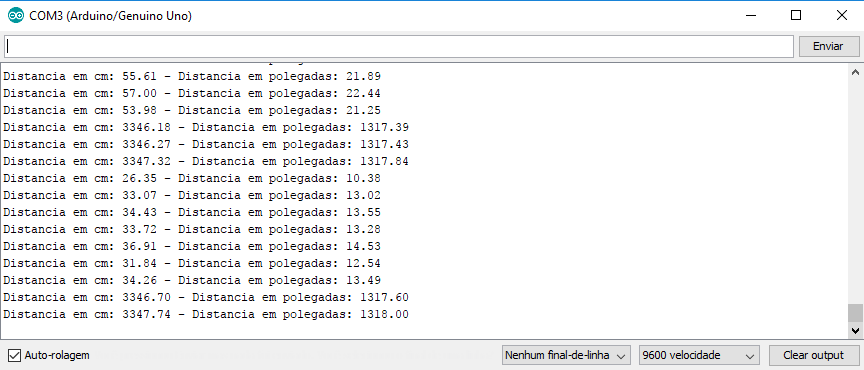Select the line with 33.72 cm reading
The width and height of the screenshot is (864, 370).
pyautogui.click(x=192, y=229)
